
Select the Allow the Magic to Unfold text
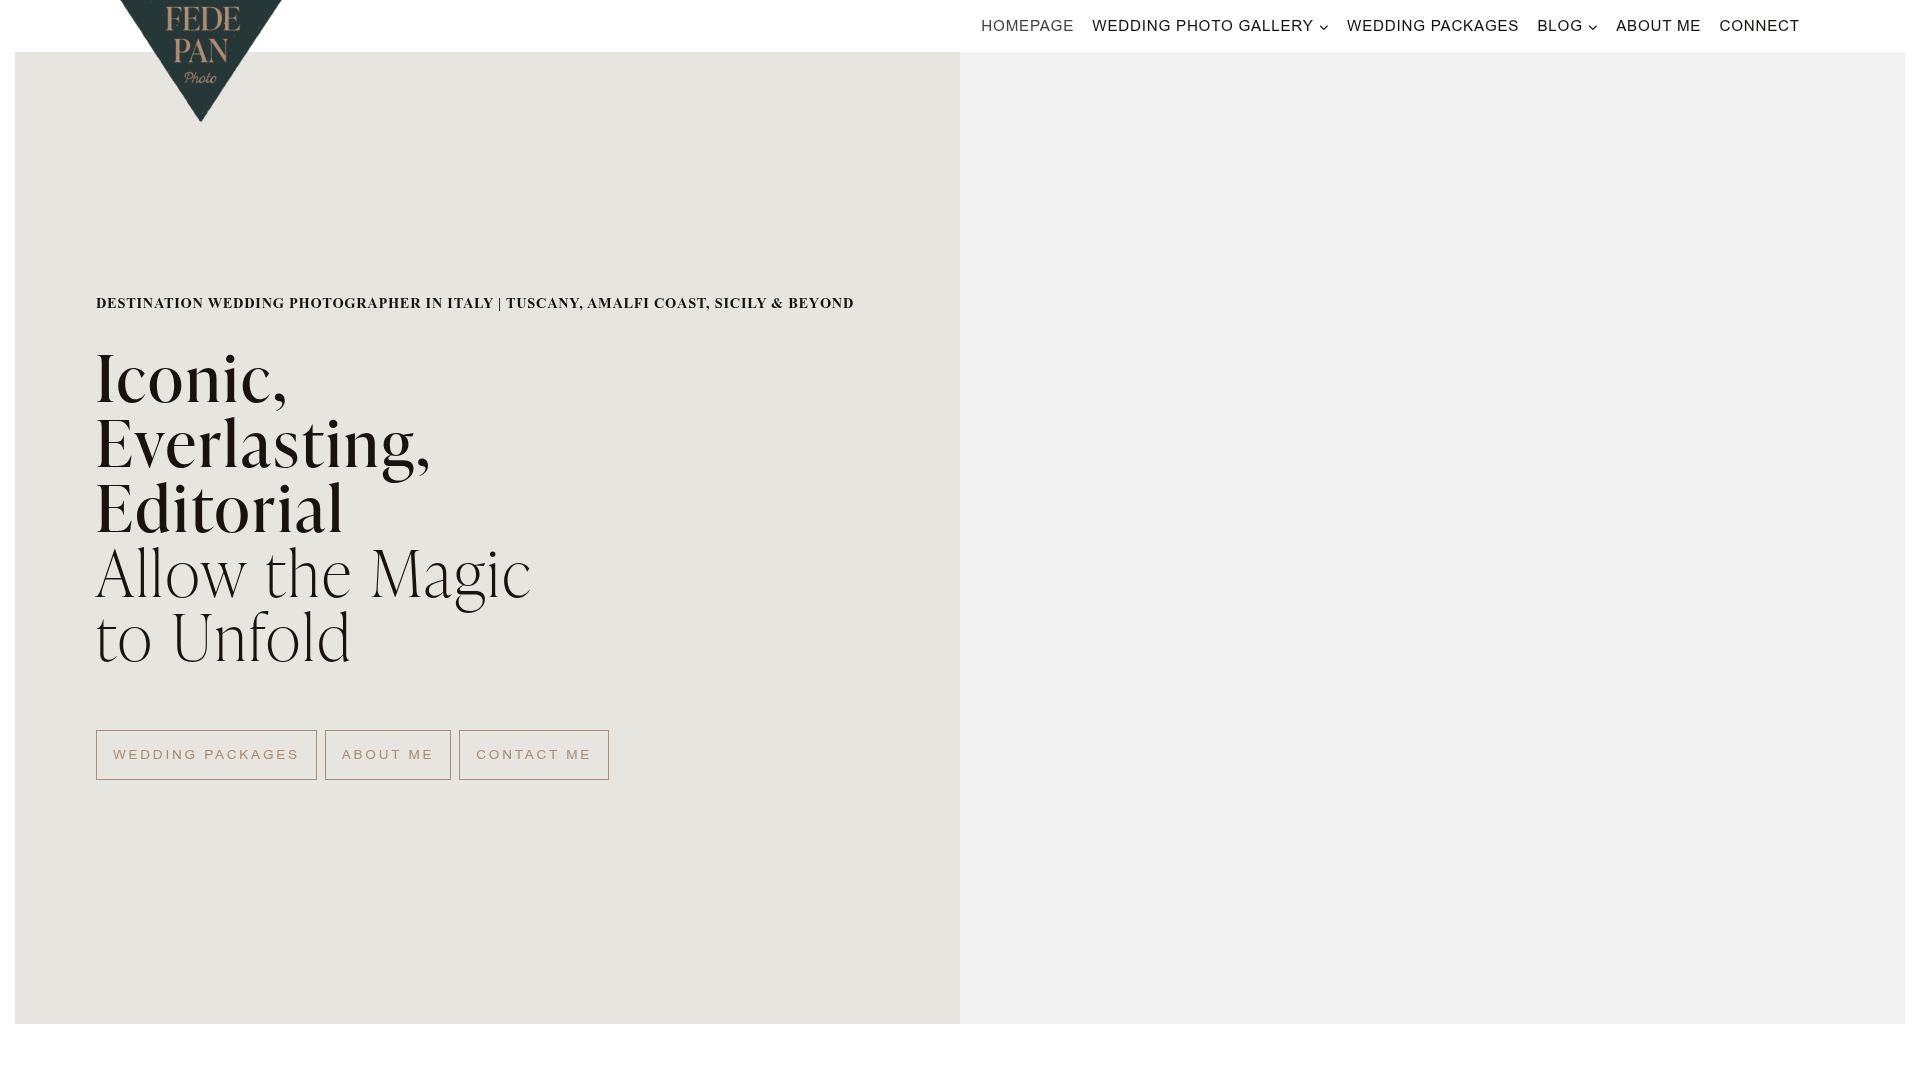[313, 606]
